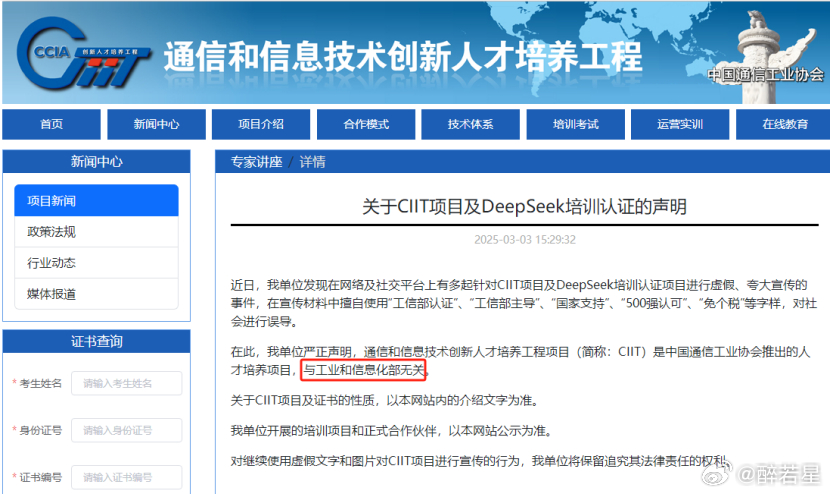Click the 考生姓名 input field
830x494 pixels.
(x=127, y=383)
